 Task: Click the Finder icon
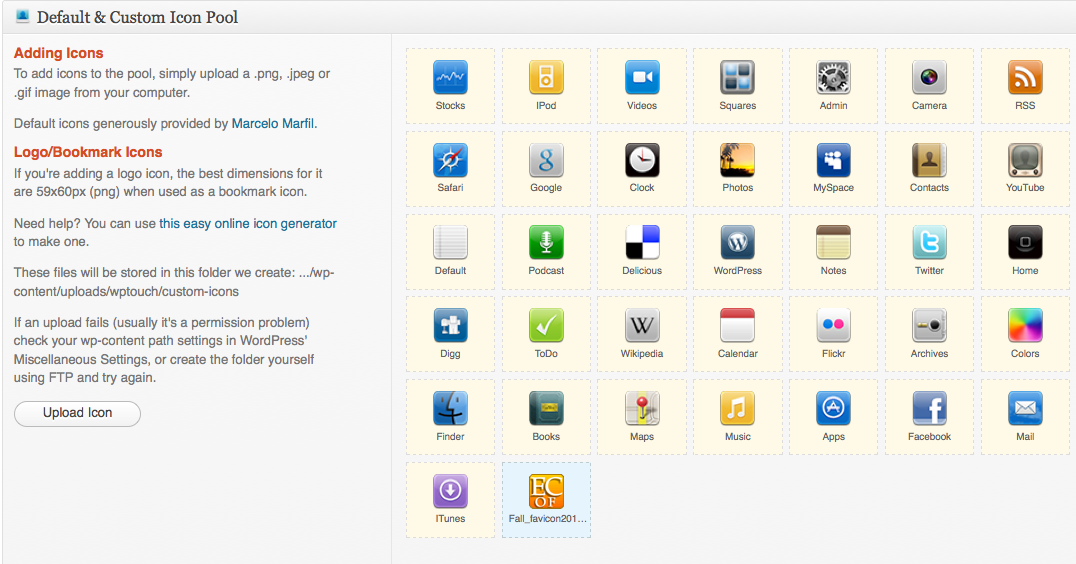[x=450, y=409]
